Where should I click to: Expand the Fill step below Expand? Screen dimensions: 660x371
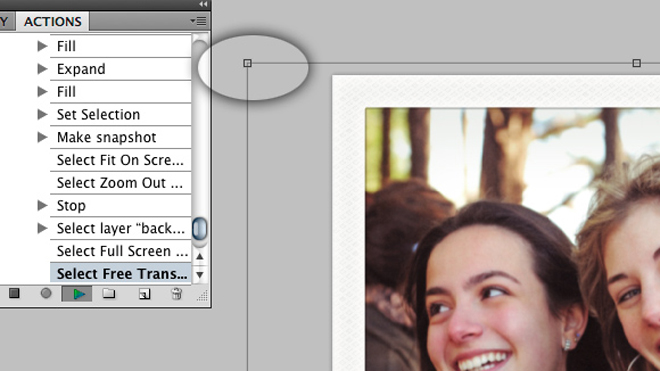click(x=42, y=91)
